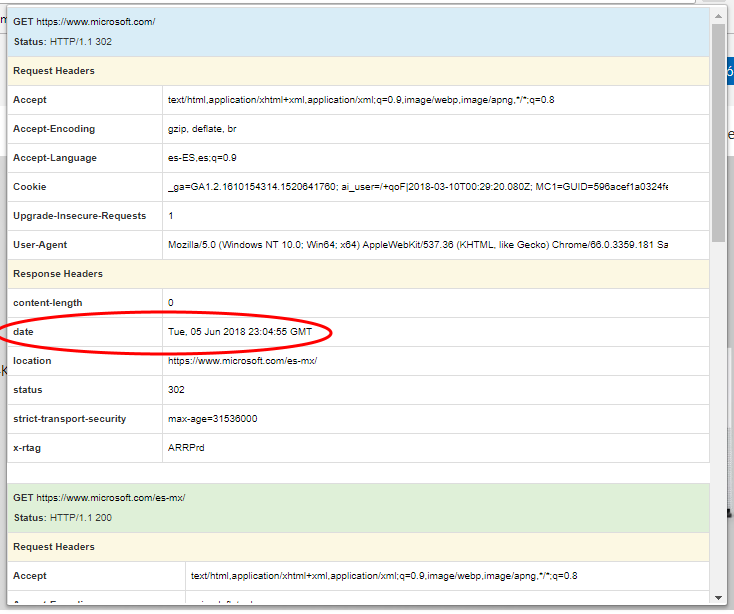Click the scrollbar up arrow
The image size is (734, 614).
click(x=718, y=16)
